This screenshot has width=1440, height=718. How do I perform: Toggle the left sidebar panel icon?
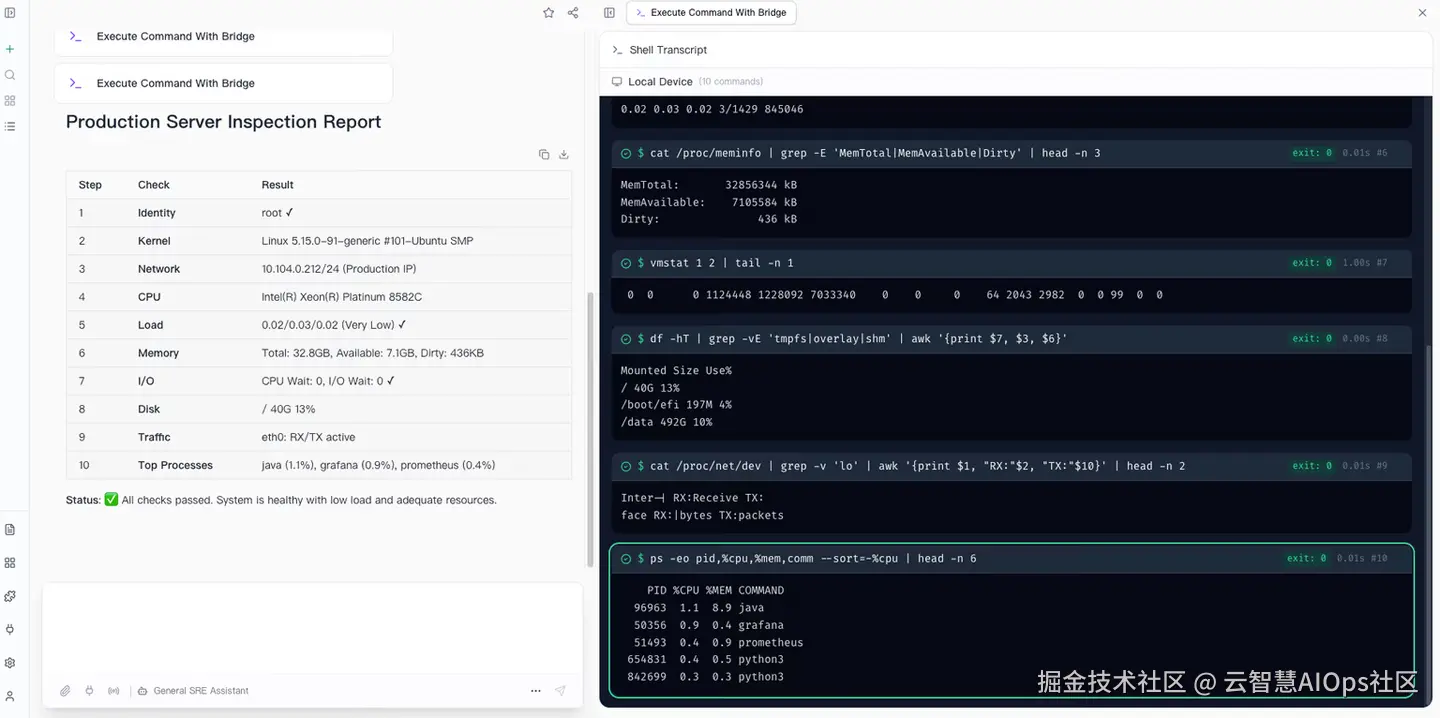click(10, 12)
